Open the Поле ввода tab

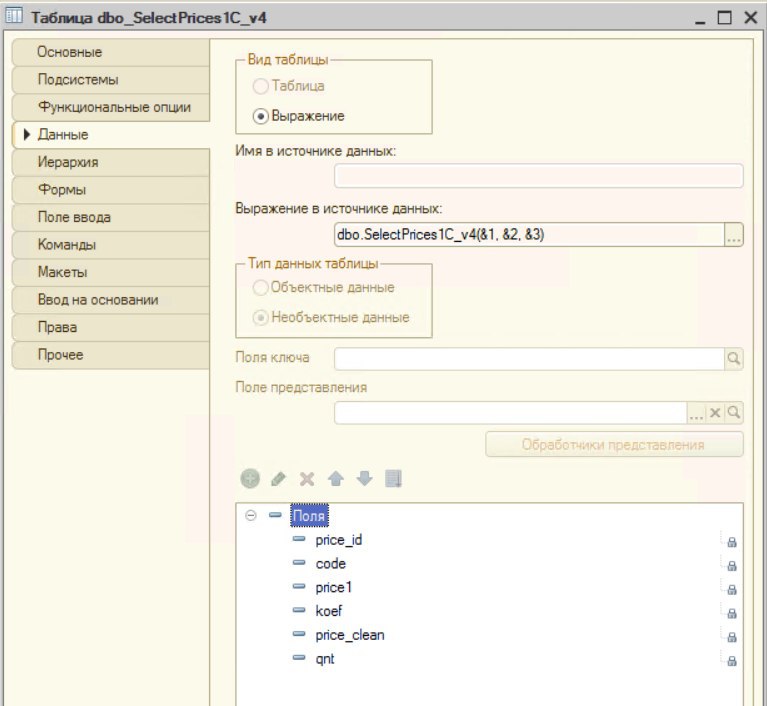[111, 217]
